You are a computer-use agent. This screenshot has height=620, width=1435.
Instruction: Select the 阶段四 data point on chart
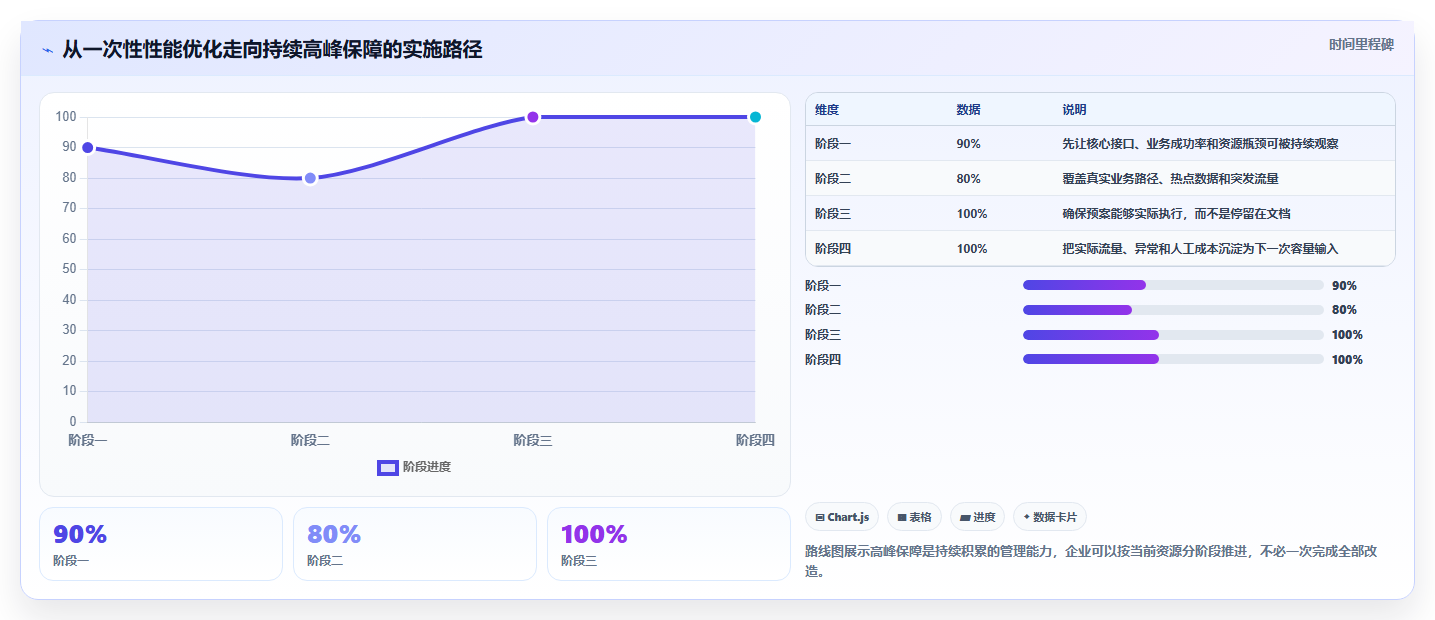(x=755, y=117)
